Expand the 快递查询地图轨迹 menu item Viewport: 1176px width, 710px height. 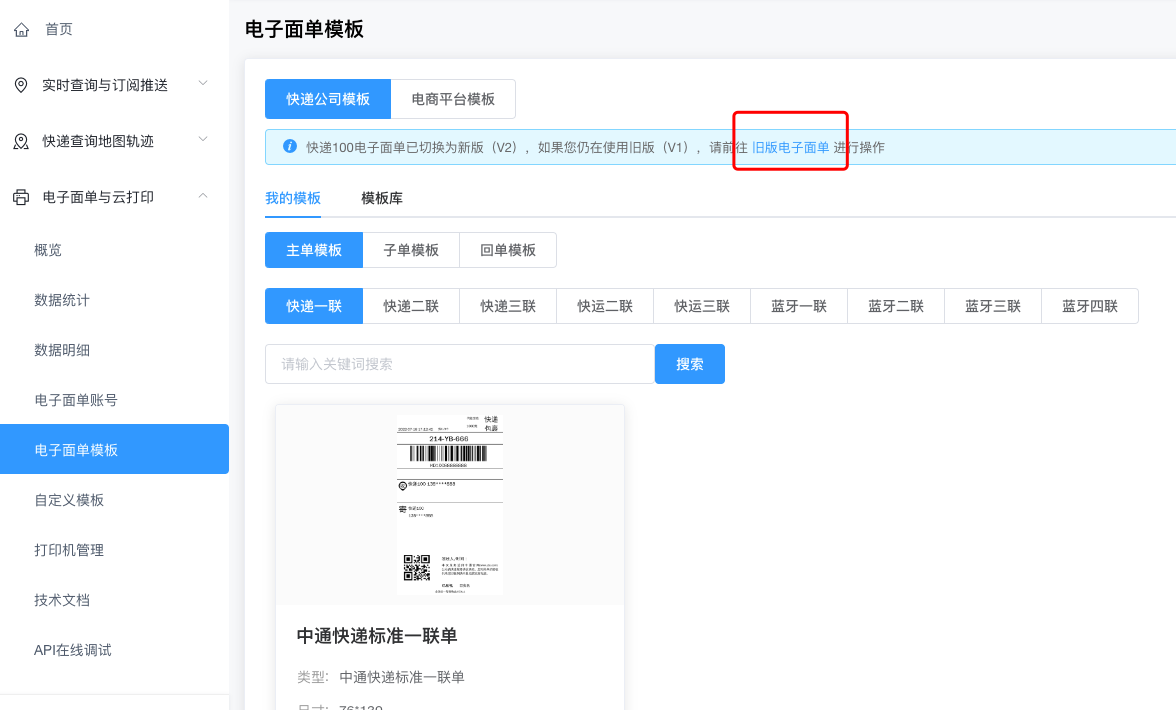tap(114, 141)
